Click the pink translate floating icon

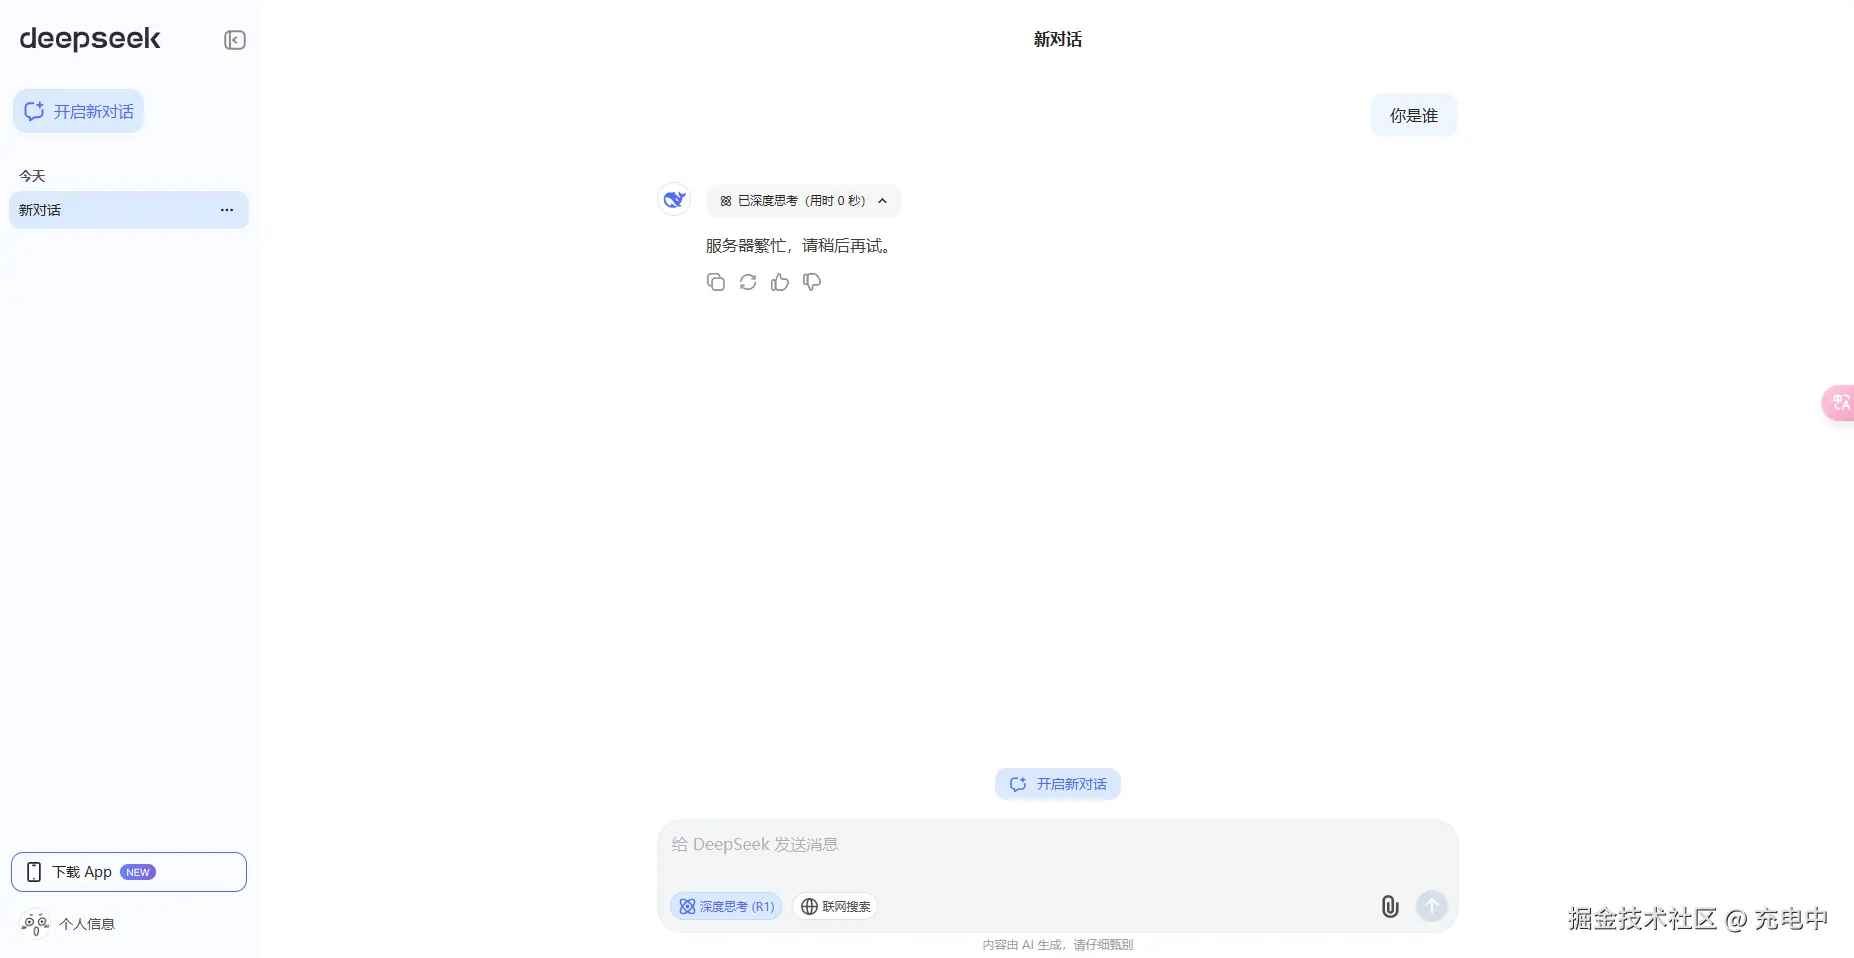click(1839, 403)
